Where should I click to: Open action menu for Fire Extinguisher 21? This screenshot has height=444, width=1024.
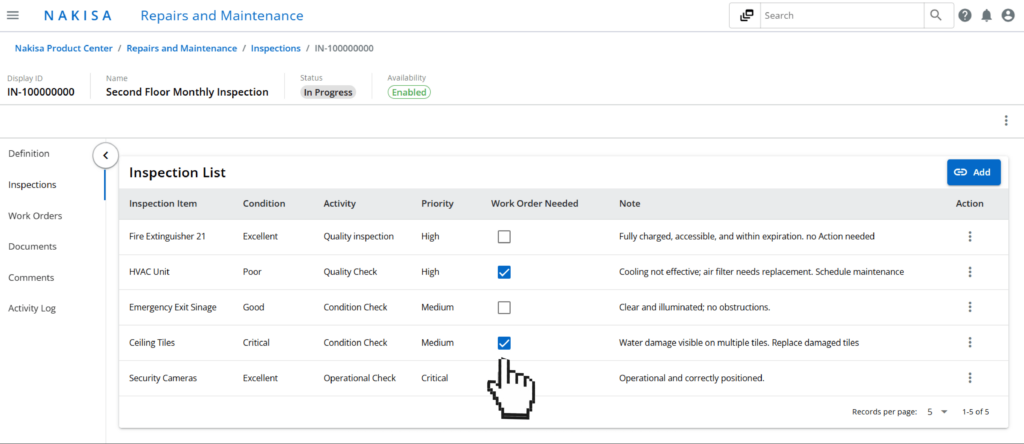tap(969, 237)
